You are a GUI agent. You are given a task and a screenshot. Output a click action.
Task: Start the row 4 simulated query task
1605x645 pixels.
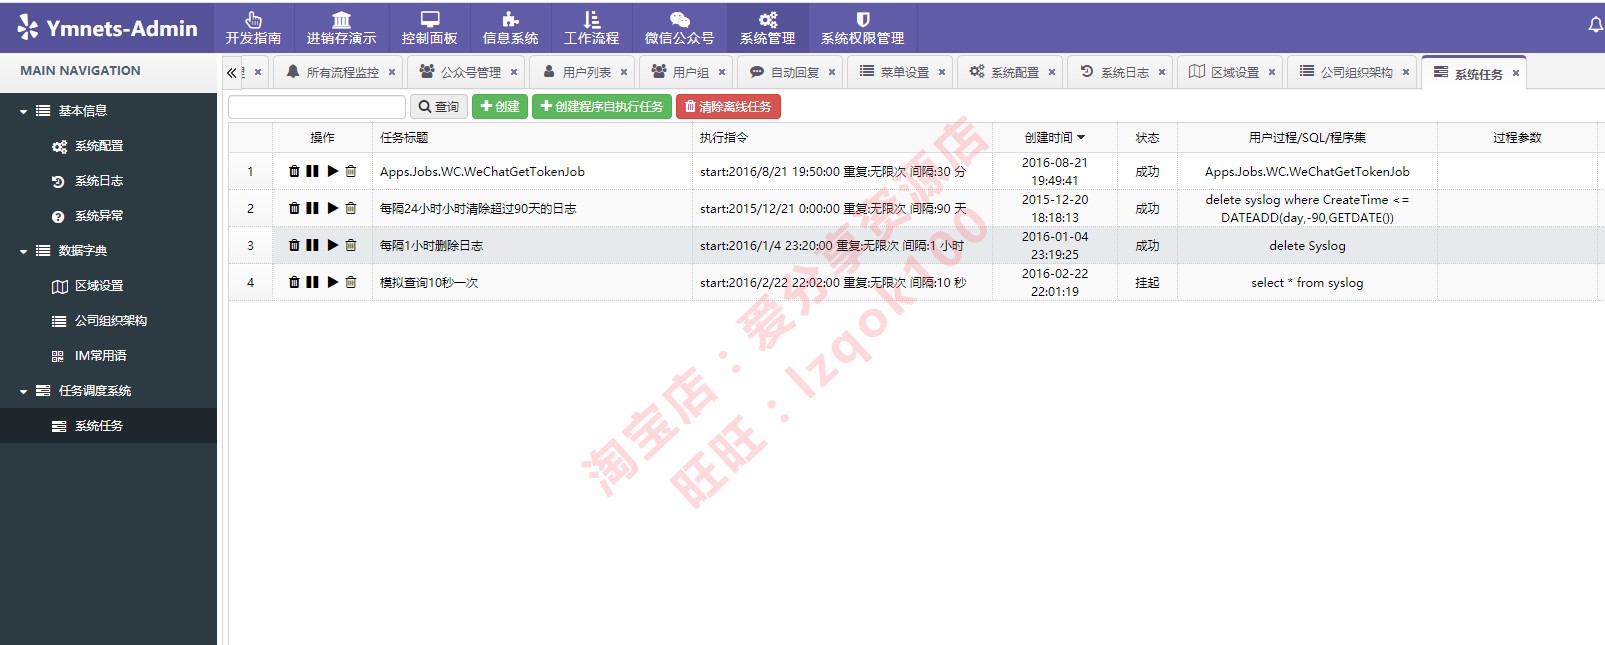[333, 282]
